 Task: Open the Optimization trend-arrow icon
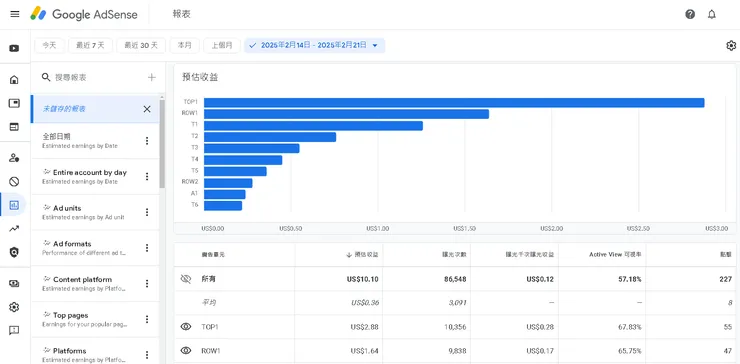pos(14,229)
